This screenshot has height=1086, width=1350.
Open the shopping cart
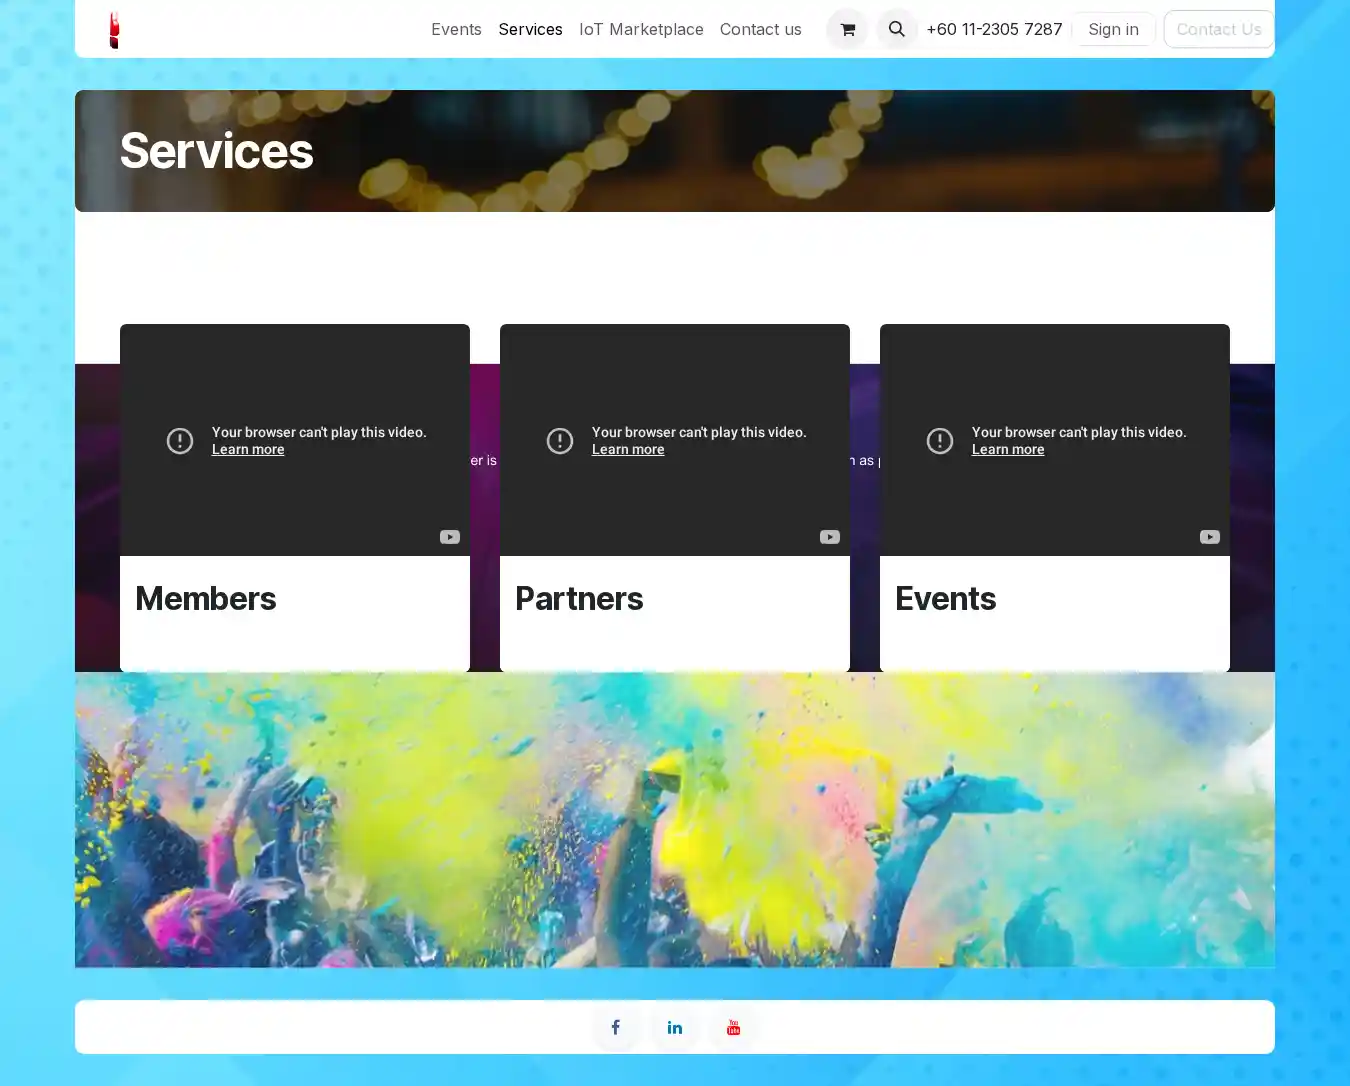pos(847,30)
